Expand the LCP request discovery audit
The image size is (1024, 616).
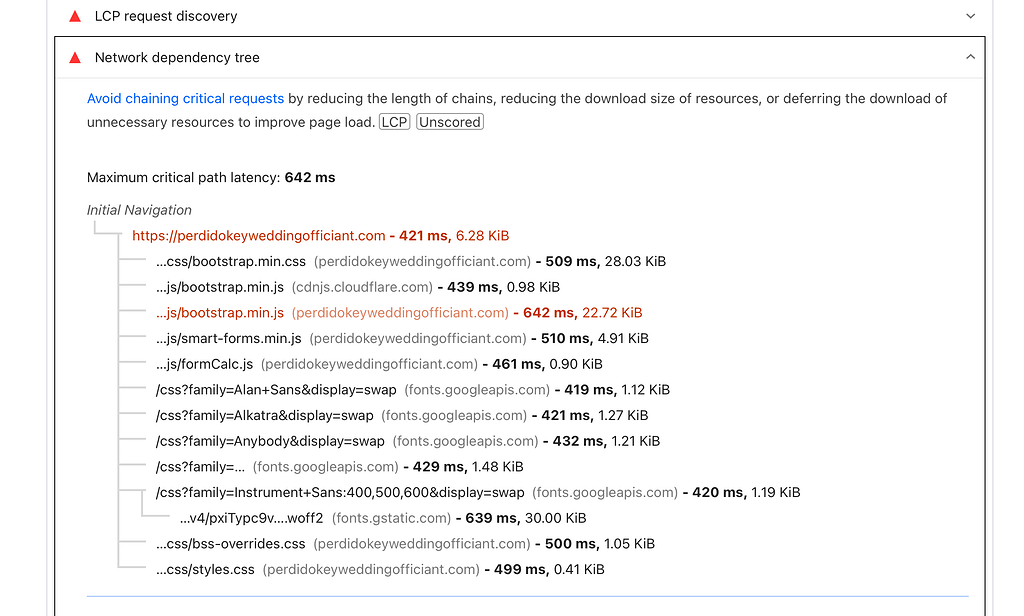[970, 16]
